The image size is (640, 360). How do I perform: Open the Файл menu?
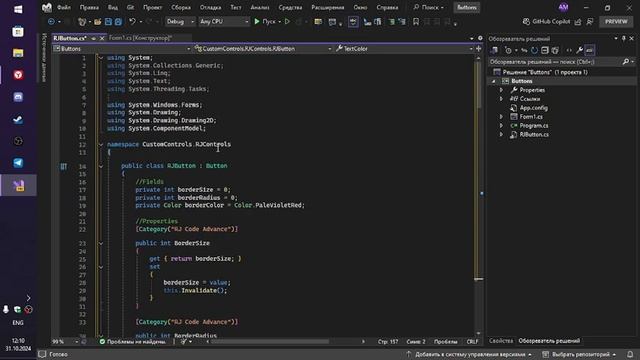[64, 7]
